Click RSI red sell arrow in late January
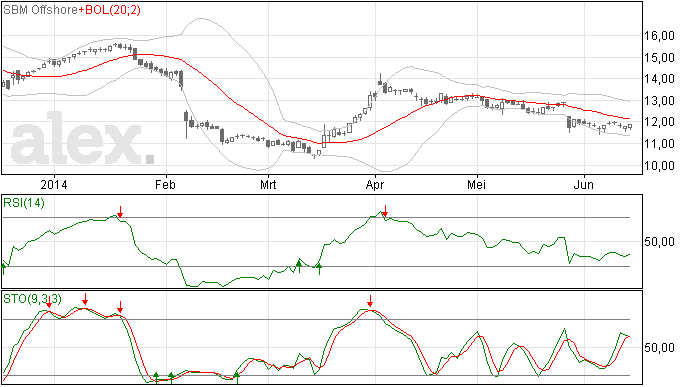Image resolution: width=690 pixels, height=387 pixels. (120, 211)
